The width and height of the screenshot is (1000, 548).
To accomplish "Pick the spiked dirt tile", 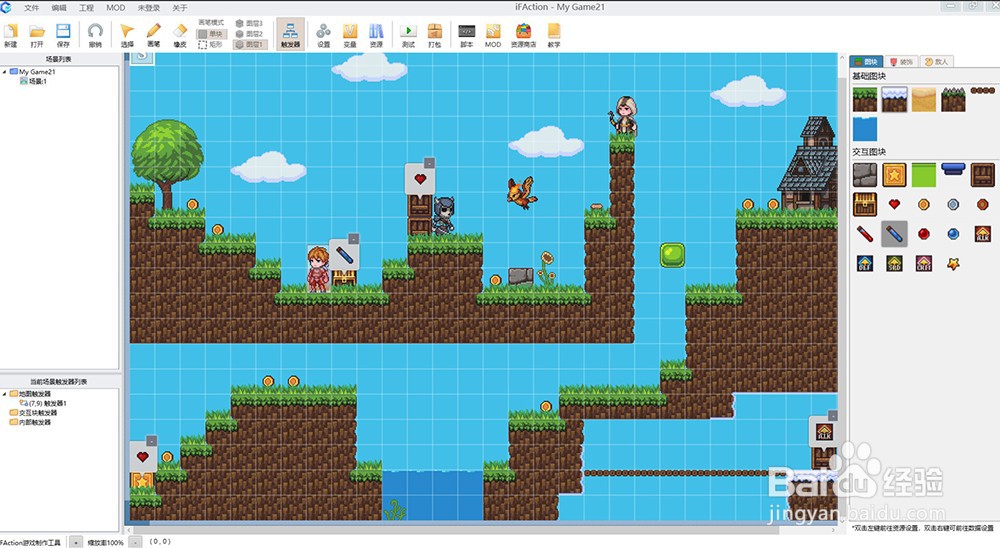I will pos(953,100).
